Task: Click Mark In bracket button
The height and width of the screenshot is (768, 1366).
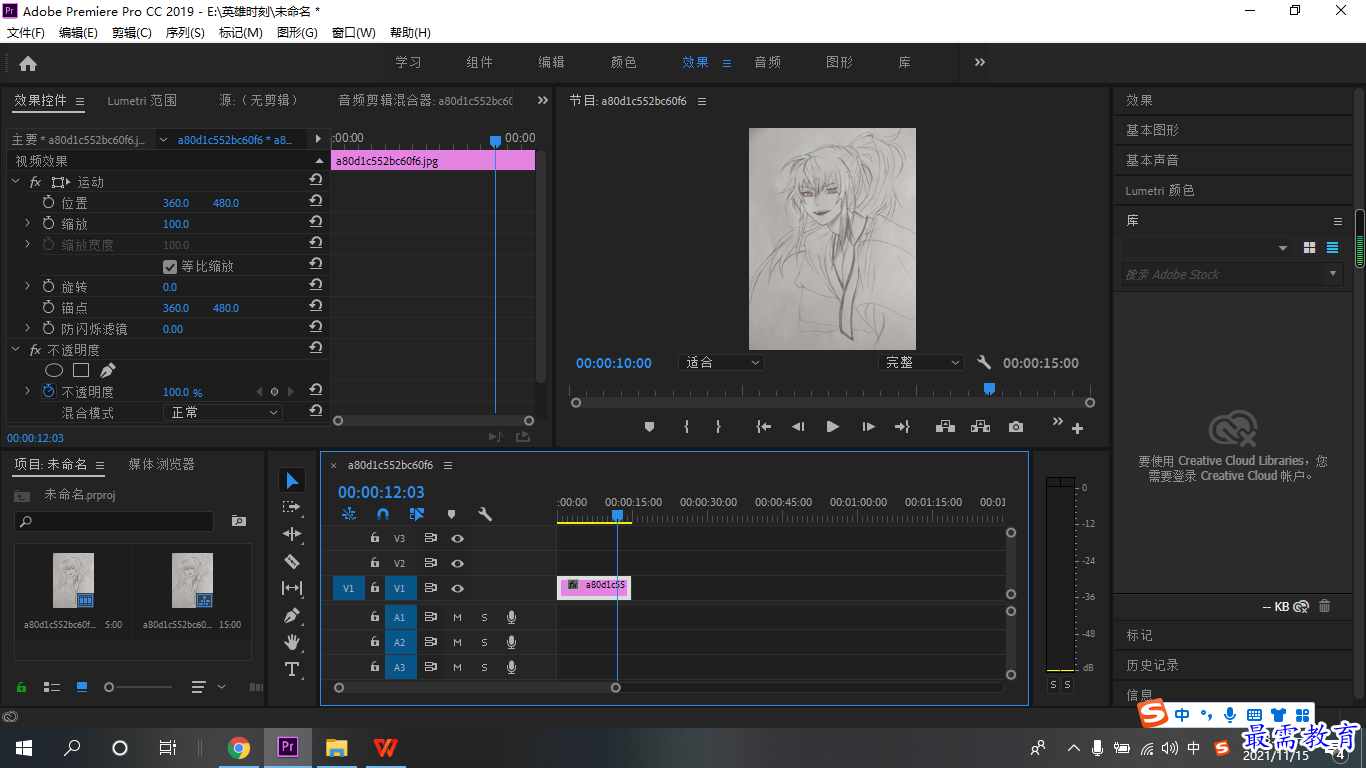Action: pos(686,427)
